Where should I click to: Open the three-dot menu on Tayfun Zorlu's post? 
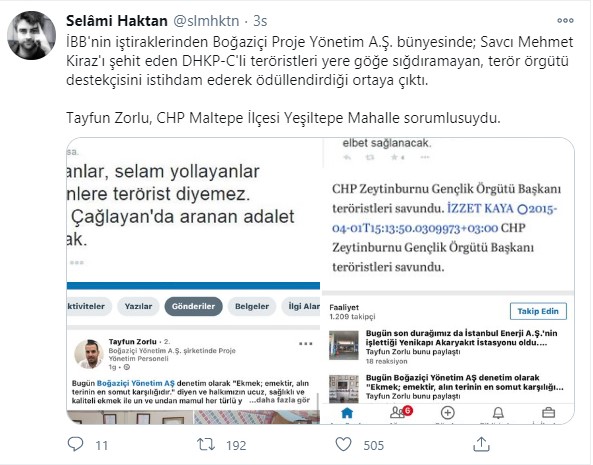coord(306,344)
